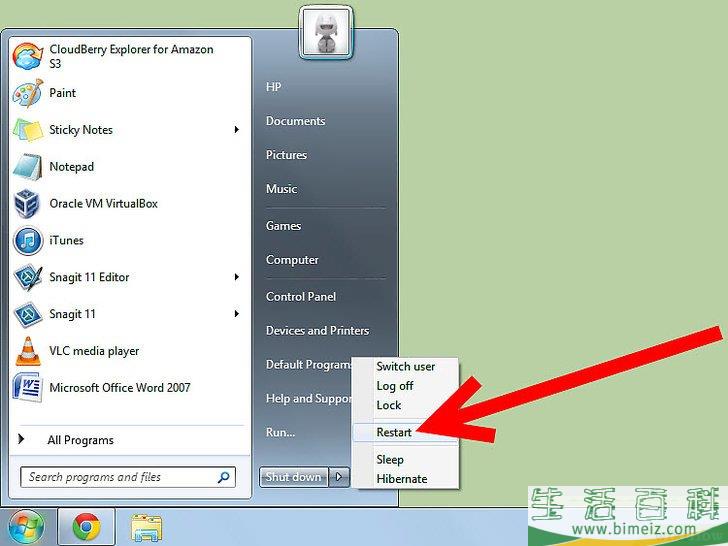Click the iTunes program label
Viewport: 728px width, 546px height.
click(66, 240)
